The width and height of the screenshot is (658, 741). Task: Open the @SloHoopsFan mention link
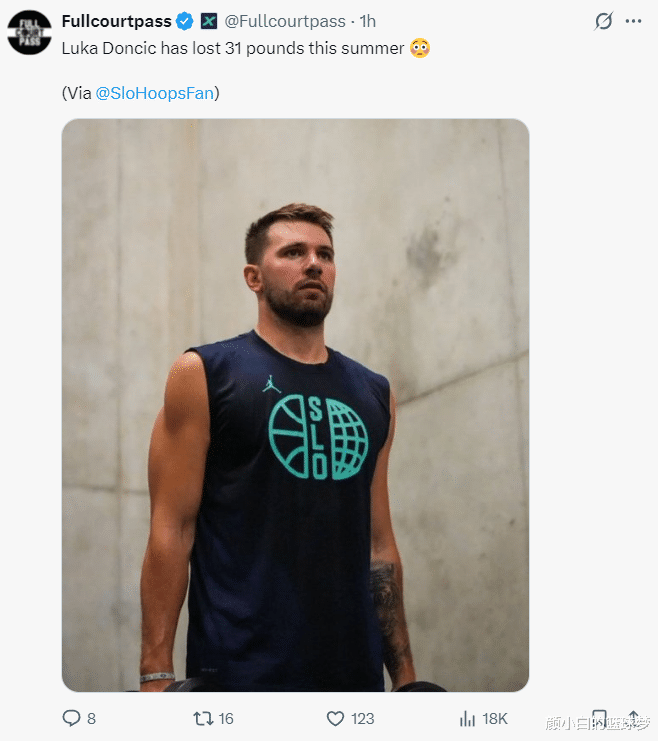154,93
